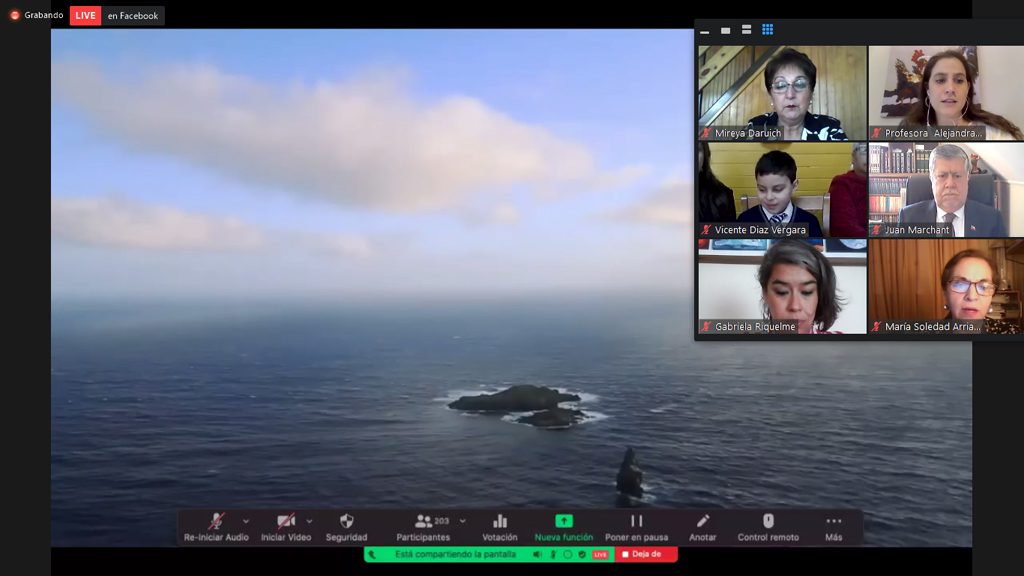Screen dimensions: 1024x576
Task: Switch to grid gallery view icon
Action: pos(767,30)
